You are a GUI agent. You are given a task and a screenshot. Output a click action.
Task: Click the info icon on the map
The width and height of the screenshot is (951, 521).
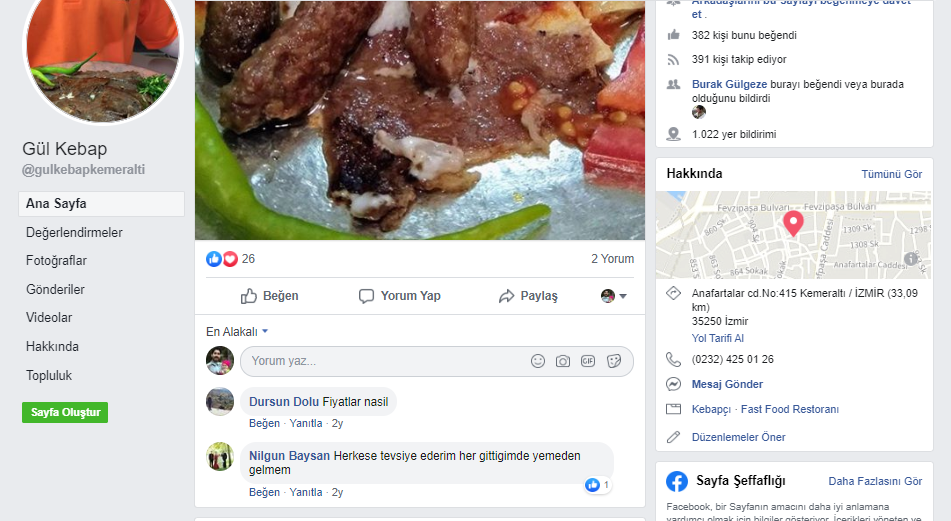coord(911,259)
